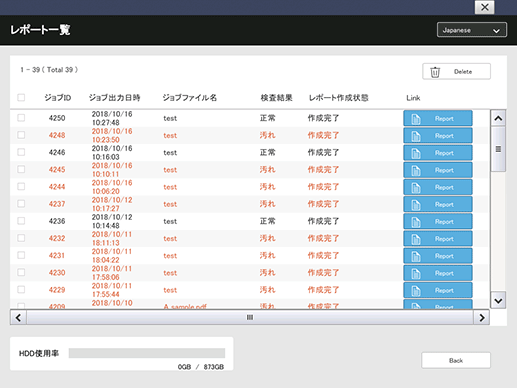This screenshot has width=517, height=388.
Task: Open the Japanese language dropdown
Action: pos(472,30)
